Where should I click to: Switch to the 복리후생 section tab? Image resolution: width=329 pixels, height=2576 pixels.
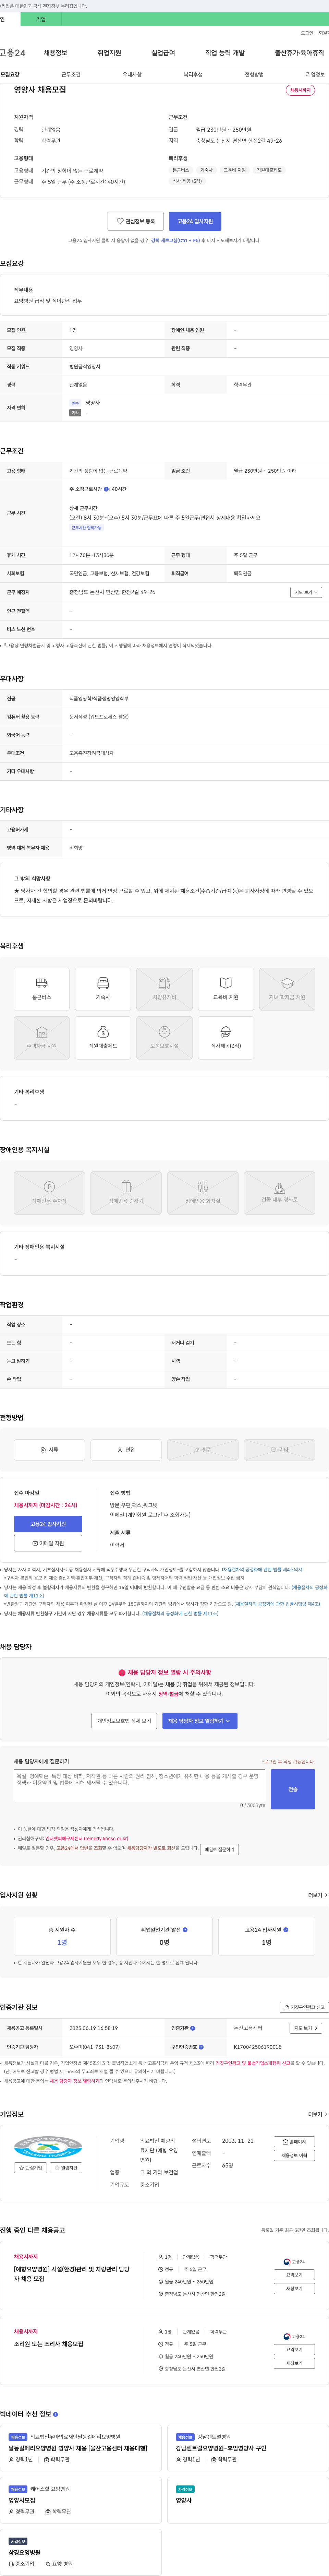[193, 75]
